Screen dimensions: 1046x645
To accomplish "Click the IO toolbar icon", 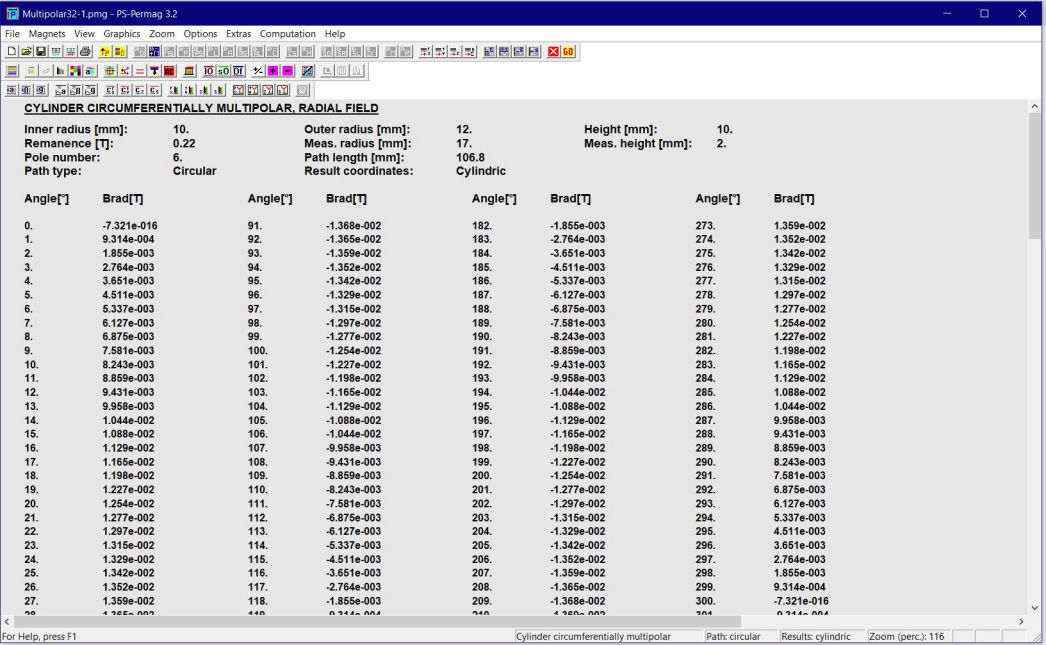I will [x=208, y=71].
